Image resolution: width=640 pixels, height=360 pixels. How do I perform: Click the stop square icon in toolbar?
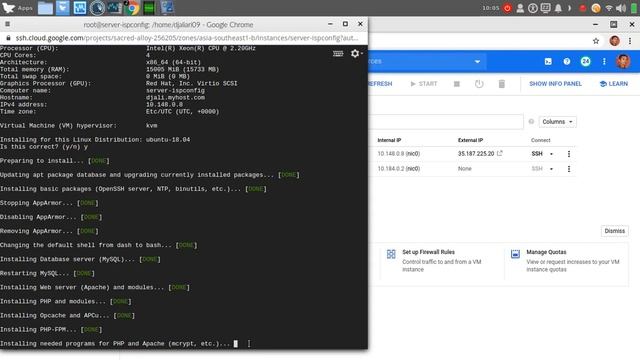(457, 84)
